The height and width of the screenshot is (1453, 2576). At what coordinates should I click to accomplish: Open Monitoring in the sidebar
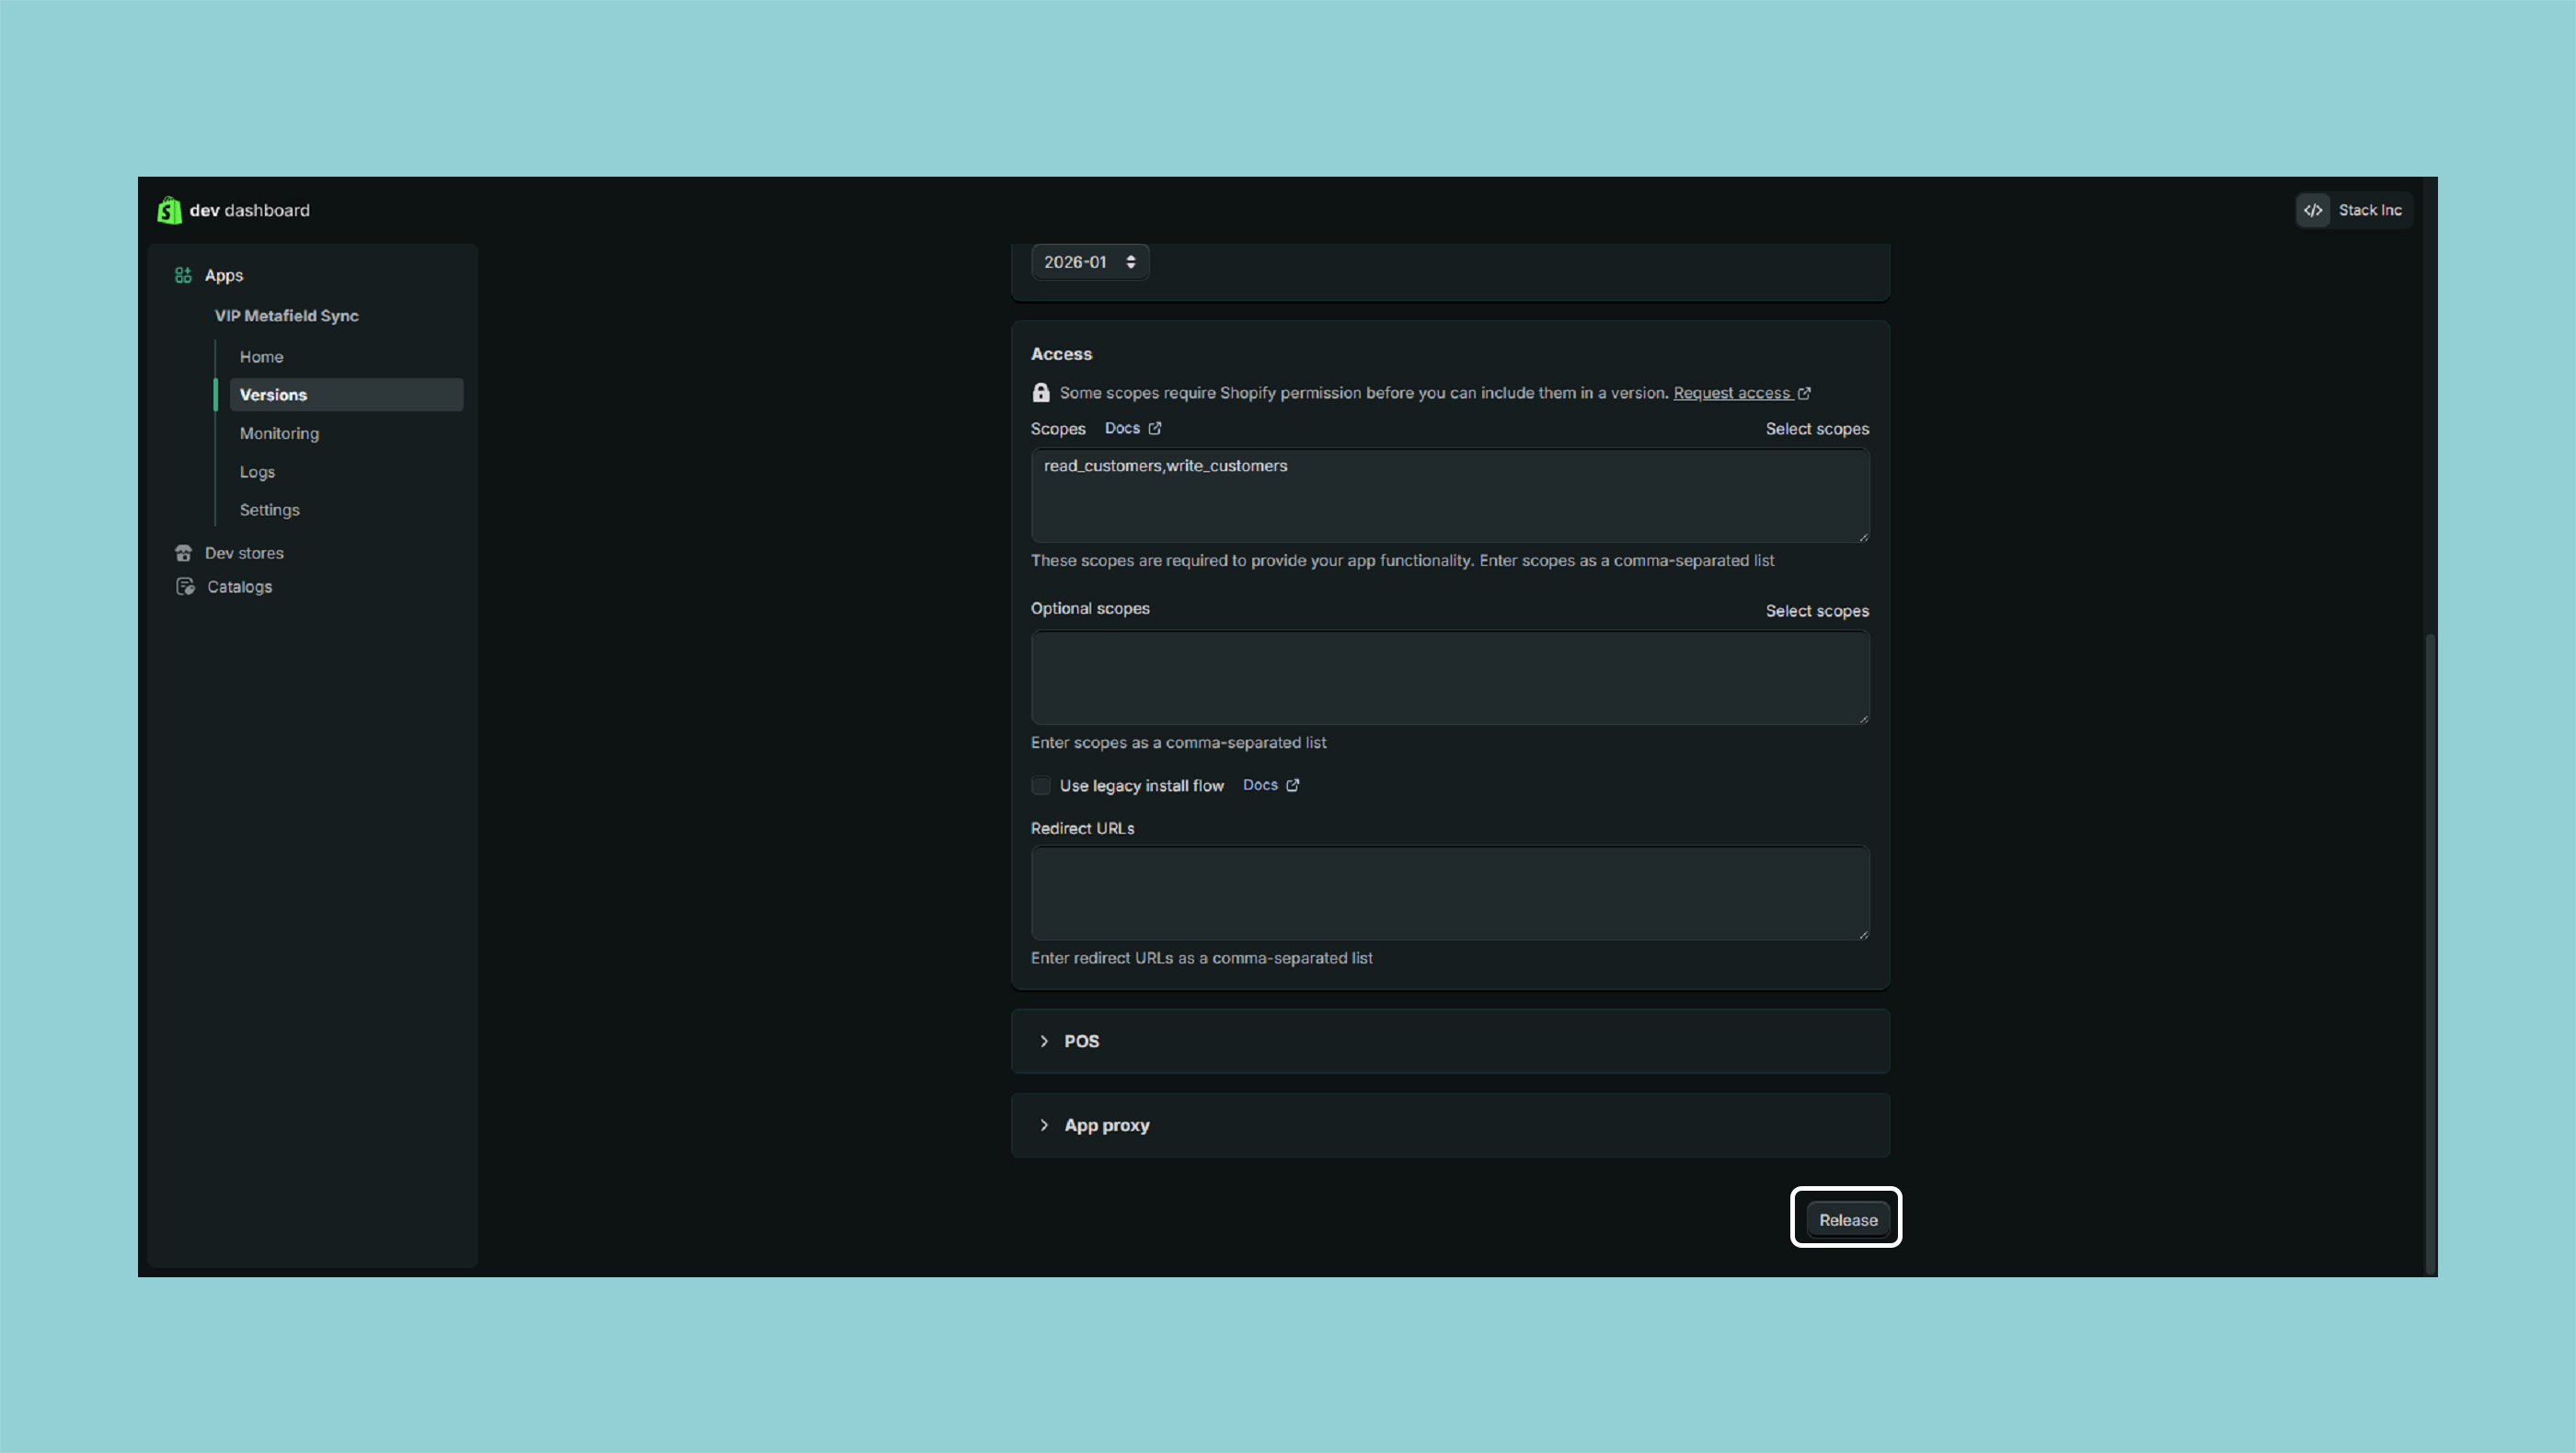(x=279, y=433)
